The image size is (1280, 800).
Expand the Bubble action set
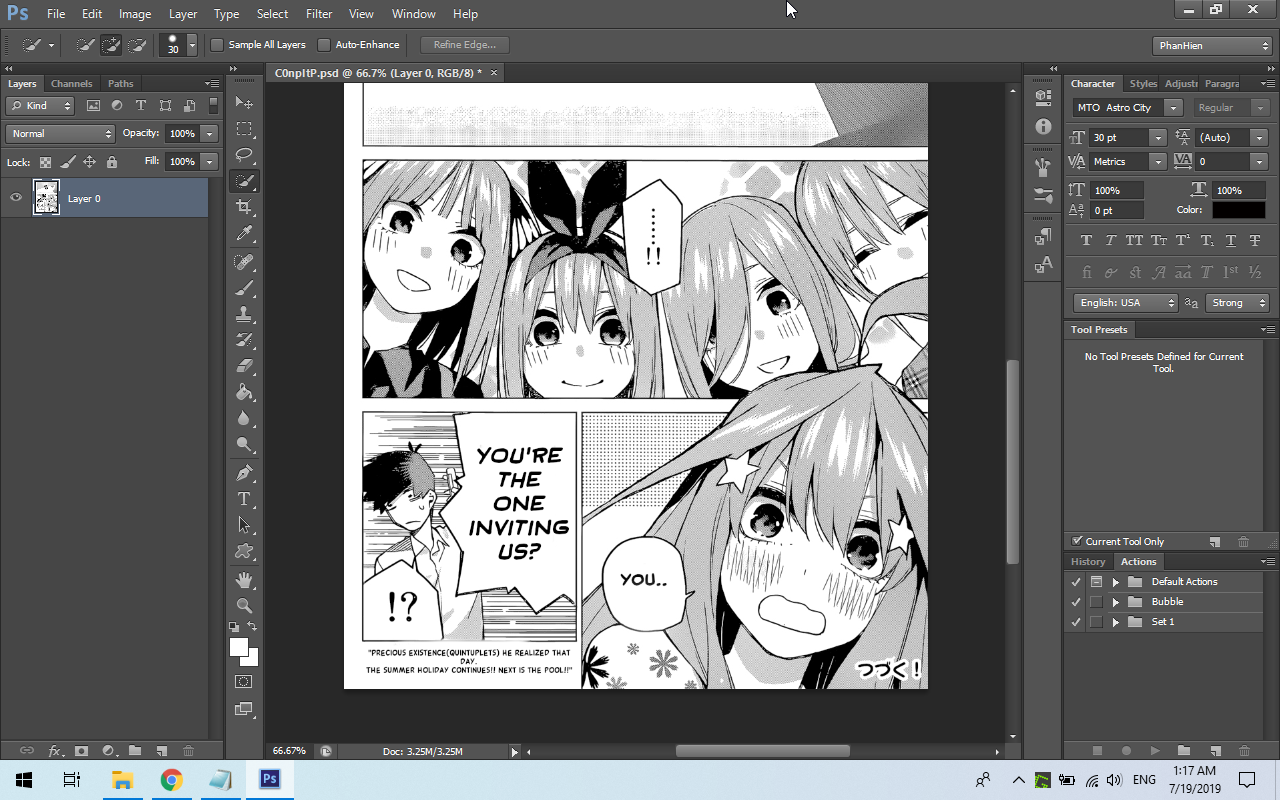[1116, 602]
